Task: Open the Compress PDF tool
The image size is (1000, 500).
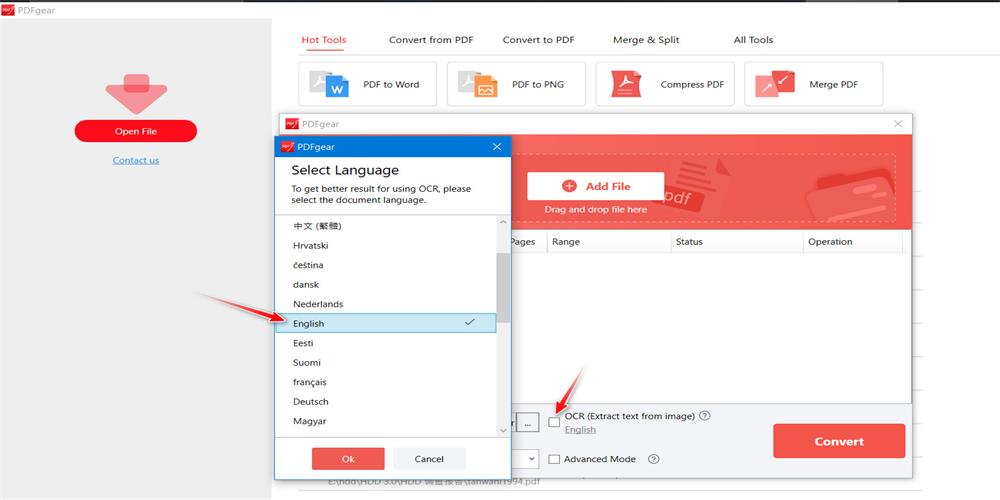Action: (665, 84)
